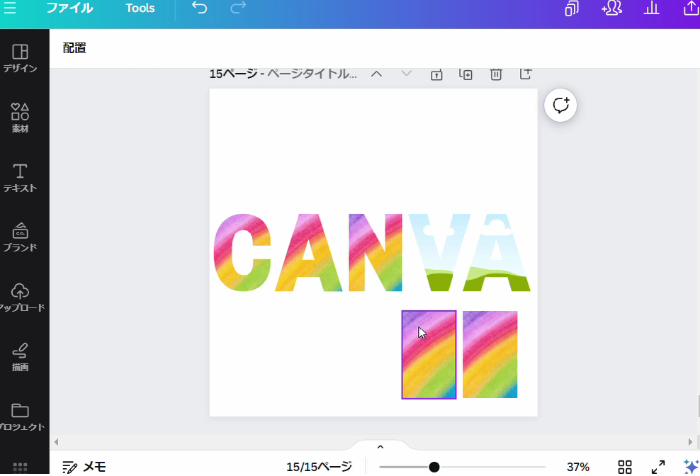
Task: Select the right rainbow rectangle
Action: 490,355
